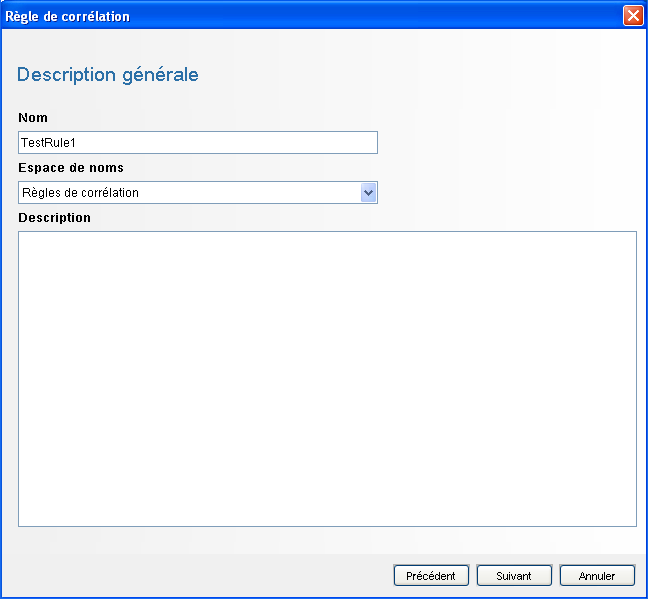
Task: Click the Nom field containing TestRule1
Action: pos(198,143)
